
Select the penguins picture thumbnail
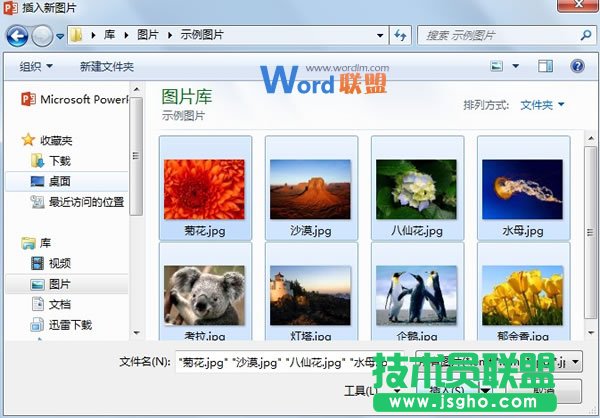pyautogui.click(x=416, y=296)
